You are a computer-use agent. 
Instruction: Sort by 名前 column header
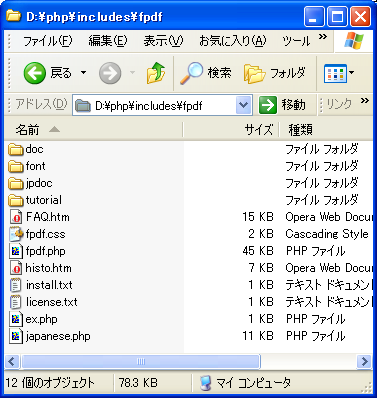(94, 130)
